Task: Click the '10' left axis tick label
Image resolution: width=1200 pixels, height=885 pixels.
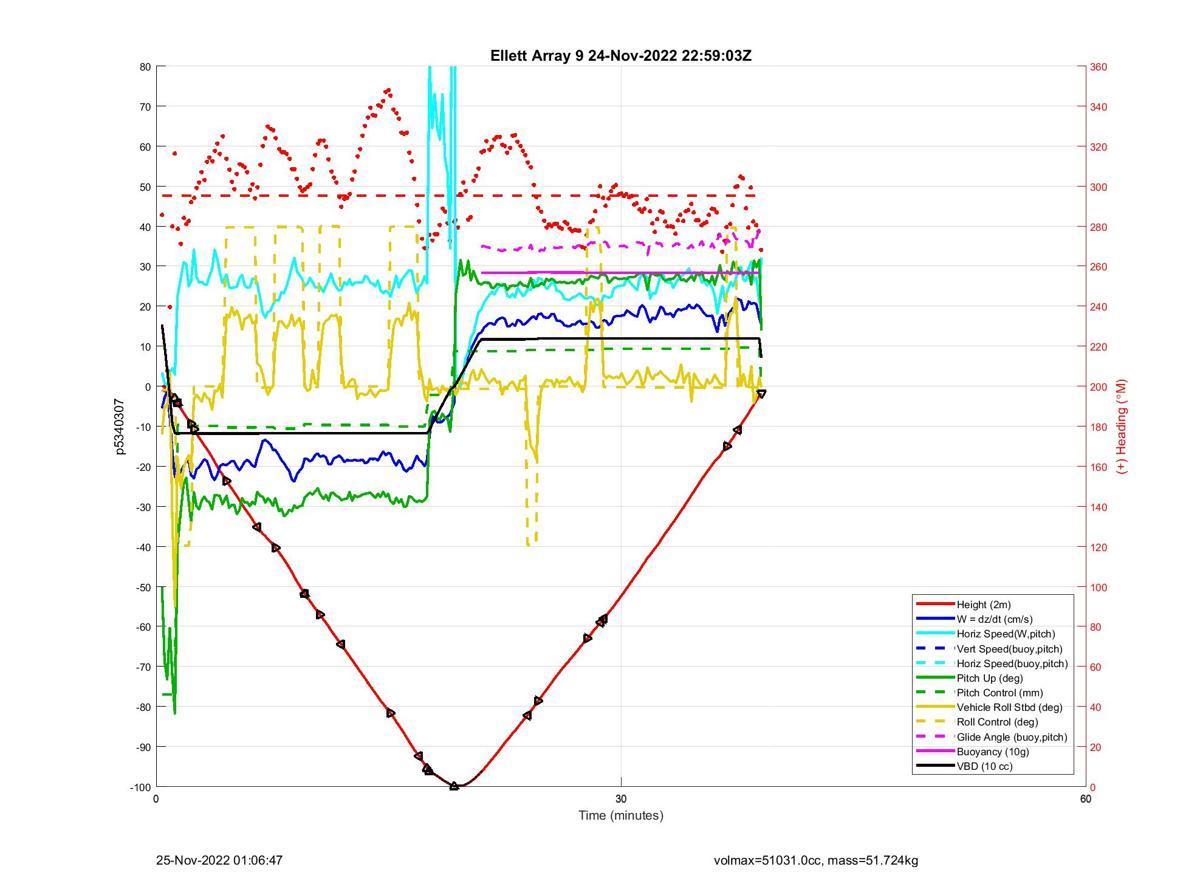Action: [x=145, y=347]
